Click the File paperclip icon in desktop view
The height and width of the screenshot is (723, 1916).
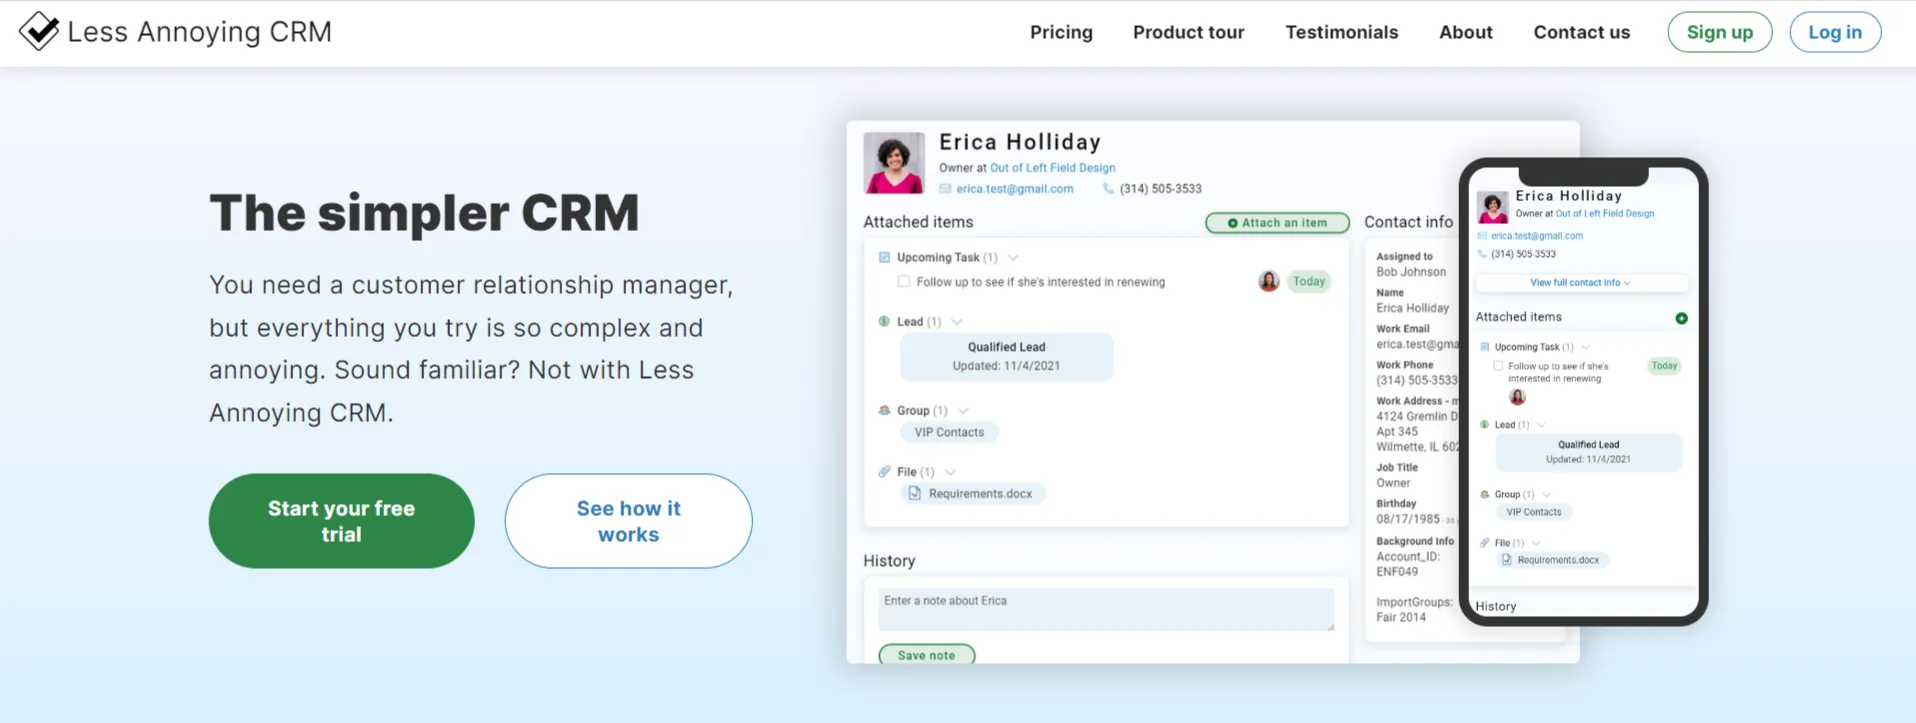click(x=884, y=471)
